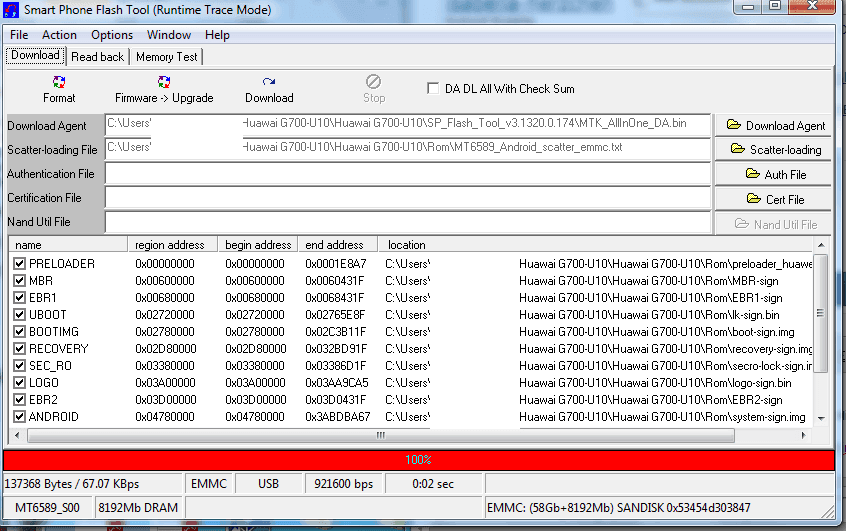Uncheck the ANDROID partition checkbox
Screen dimensions: 846x531
click(19, 417)
